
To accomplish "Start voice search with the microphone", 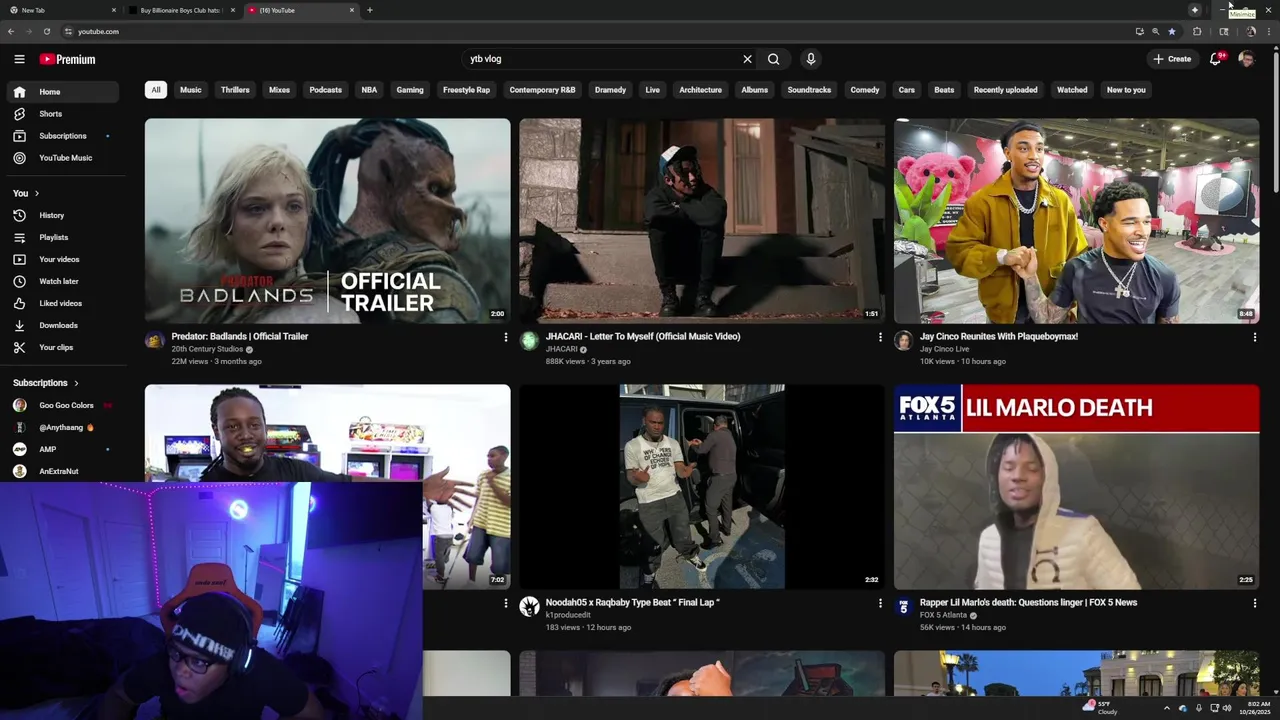I will (811, 59).
